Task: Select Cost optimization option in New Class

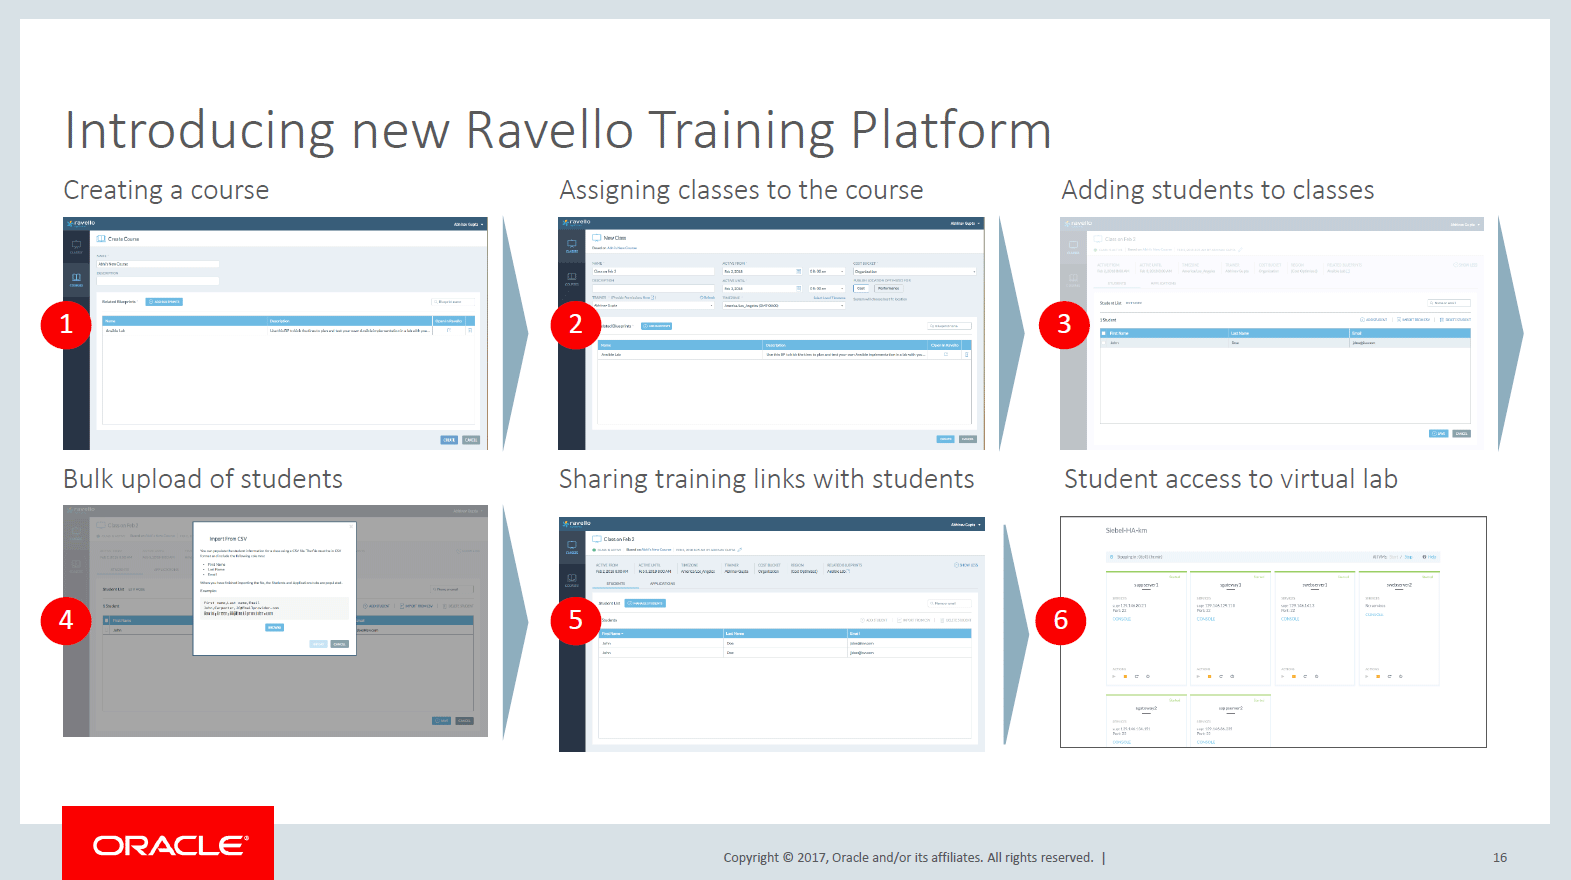Action: click(861, 288)
